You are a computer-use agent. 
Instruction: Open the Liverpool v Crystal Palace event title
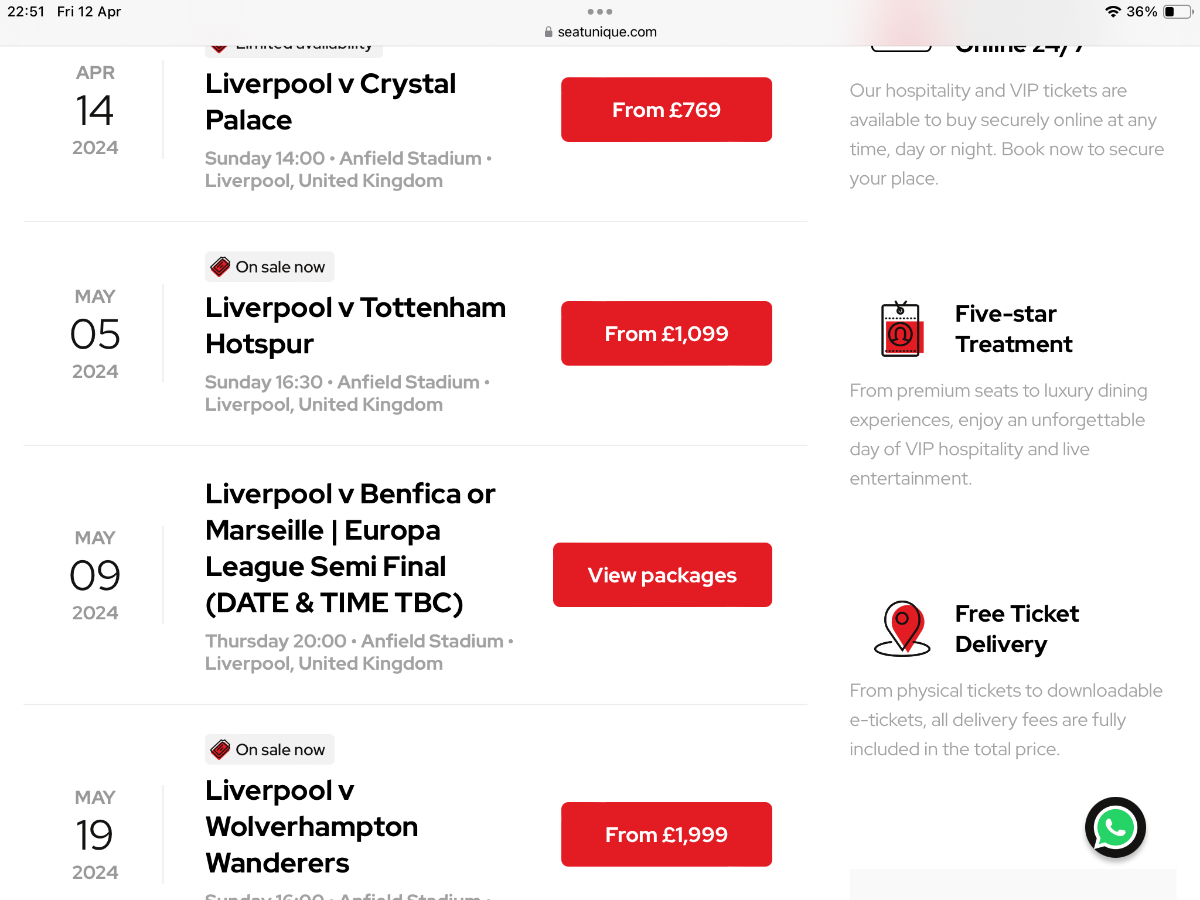point(331,102)
